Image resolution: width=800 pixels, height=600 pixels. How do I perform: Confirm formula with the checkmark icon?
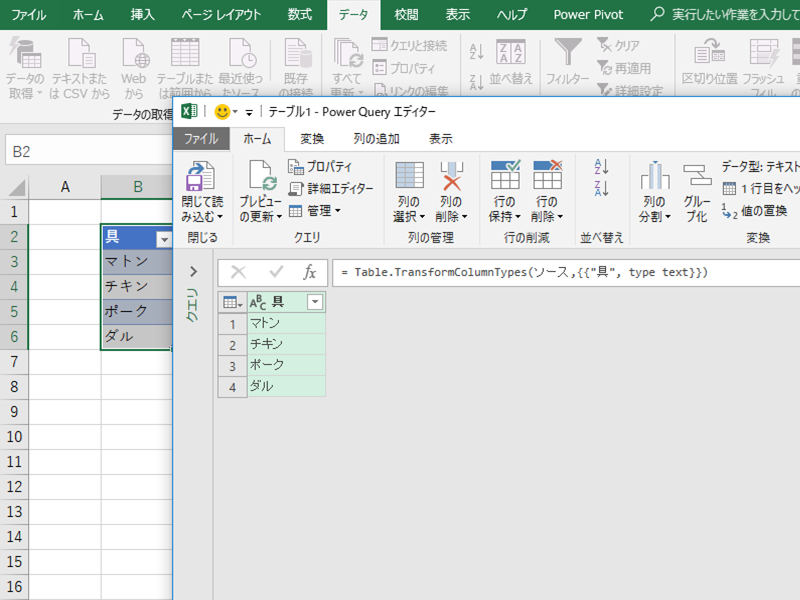(x=276, y=272)
